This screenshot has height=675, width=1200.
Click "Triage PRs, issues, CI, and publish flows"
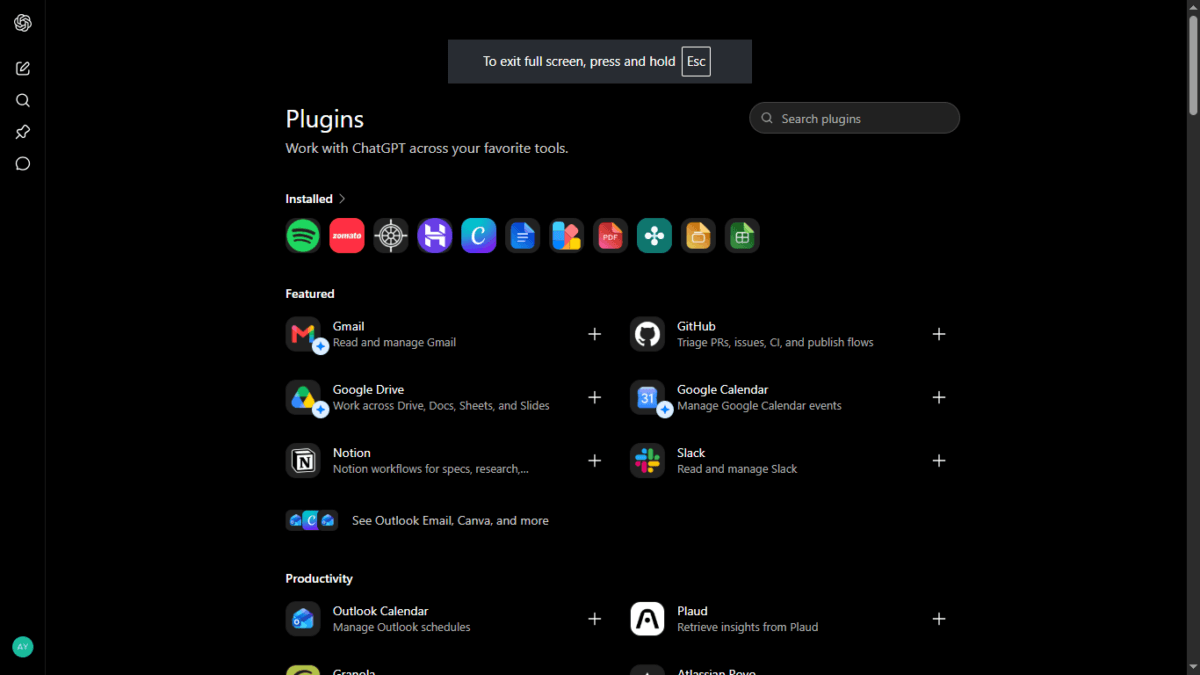[x=775, y=342]
